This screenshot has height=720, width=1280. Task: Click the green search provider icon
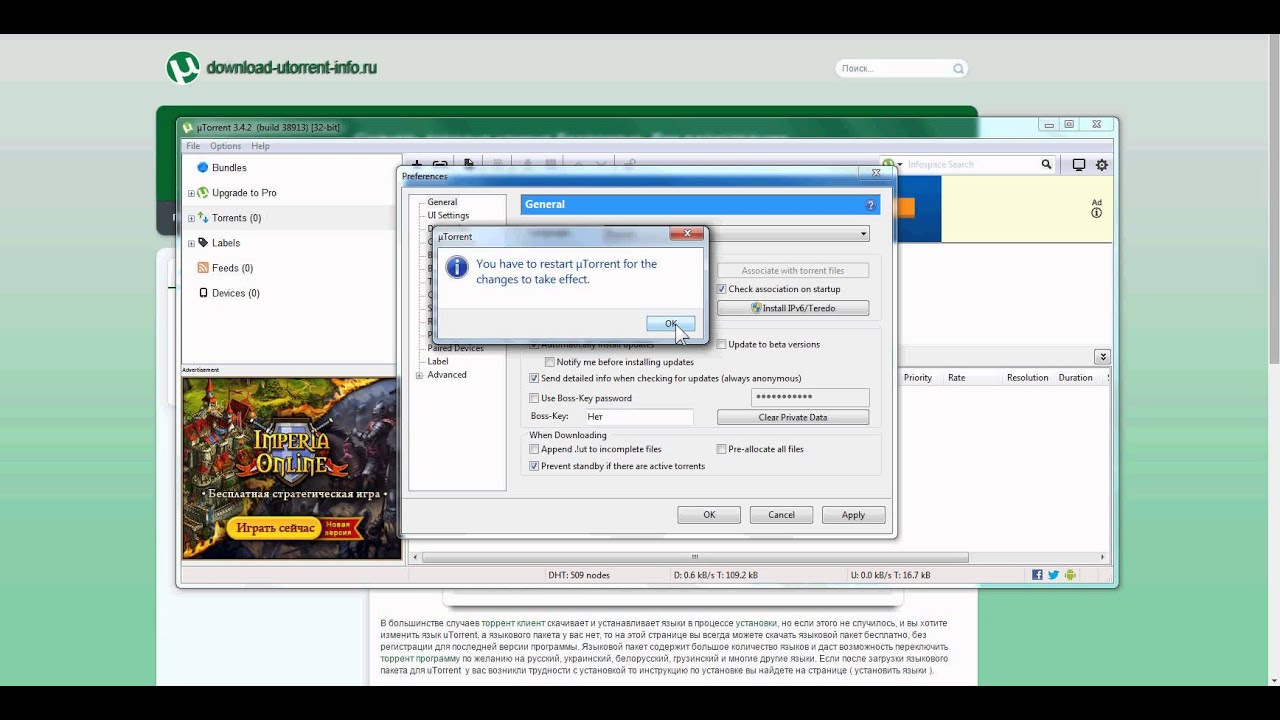pos(887,164)
